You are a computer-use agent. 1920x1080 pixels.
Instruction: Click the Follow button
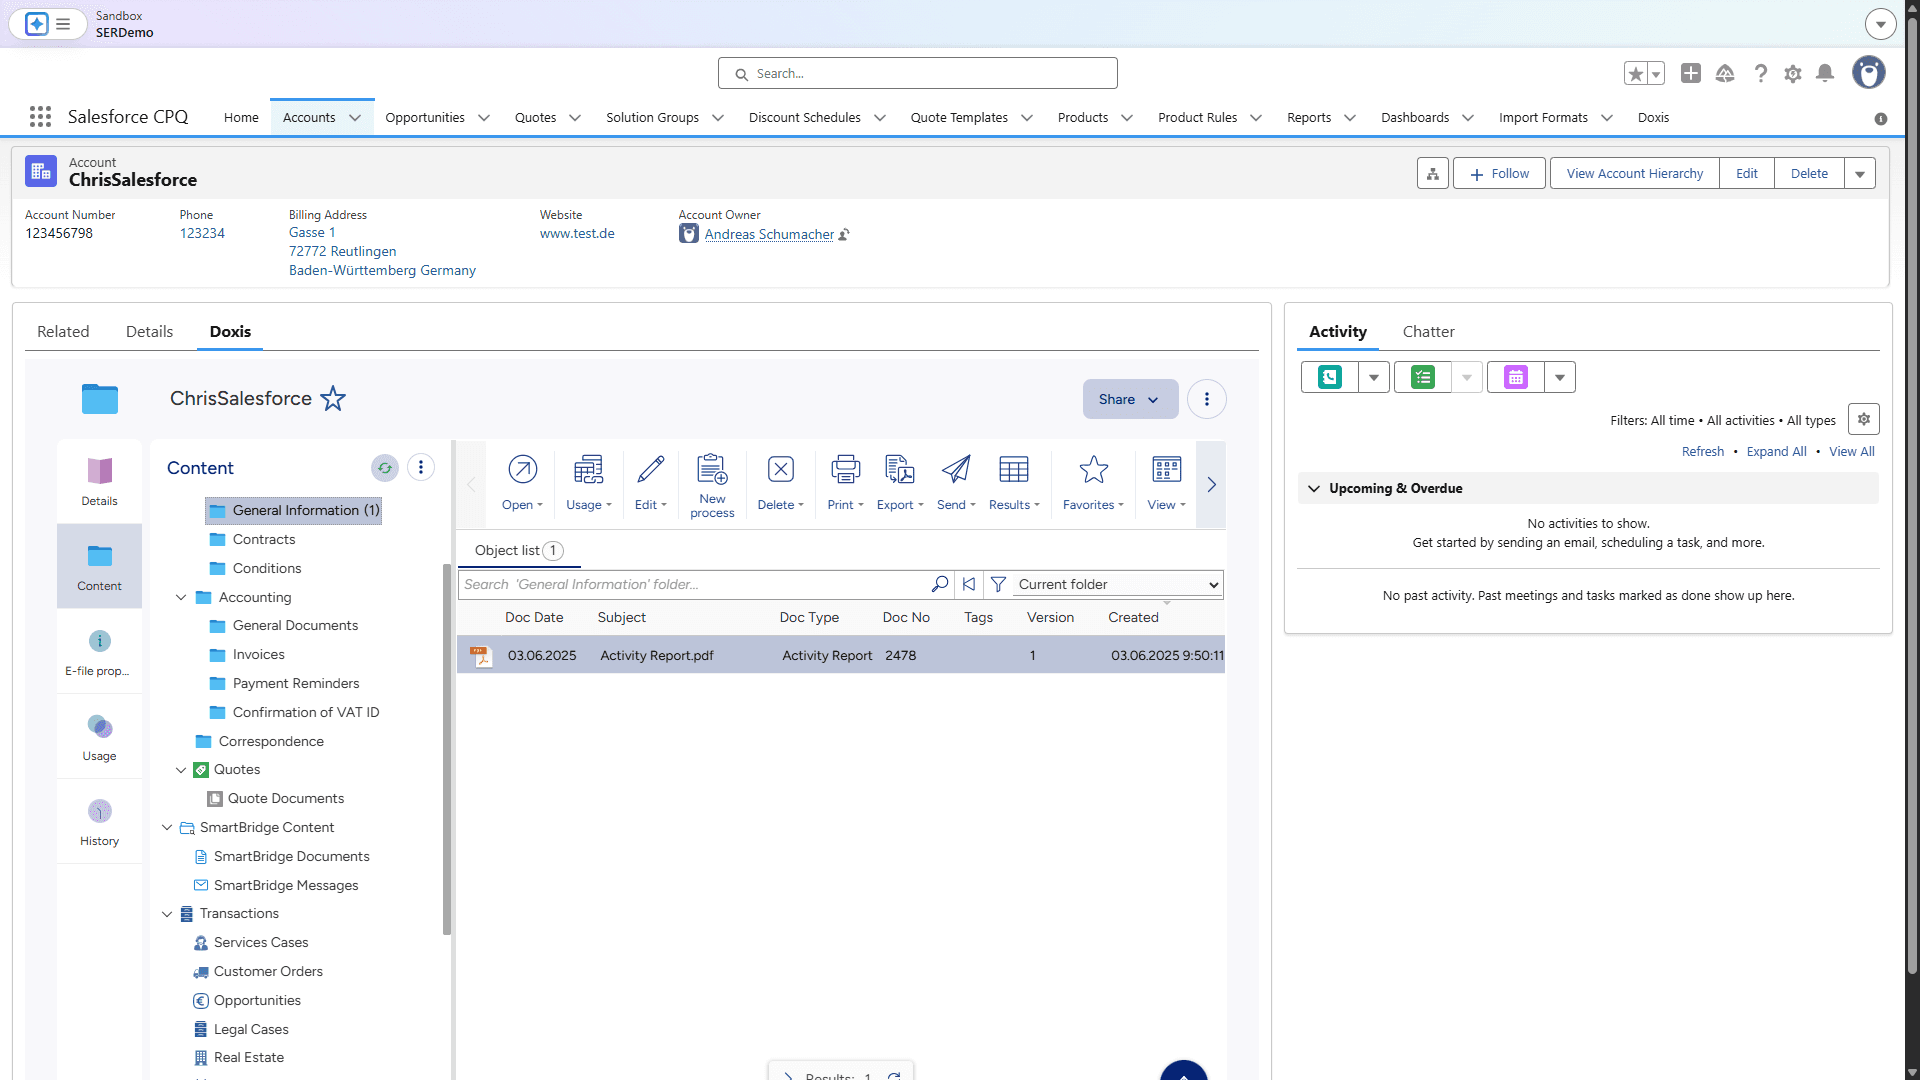(1499, 173)
